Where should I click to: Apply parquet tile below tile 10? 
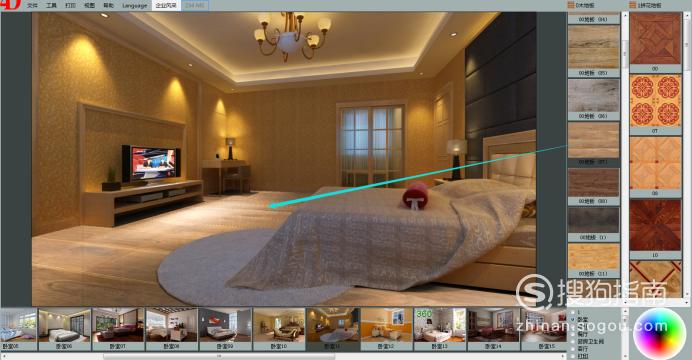point(655,279)
